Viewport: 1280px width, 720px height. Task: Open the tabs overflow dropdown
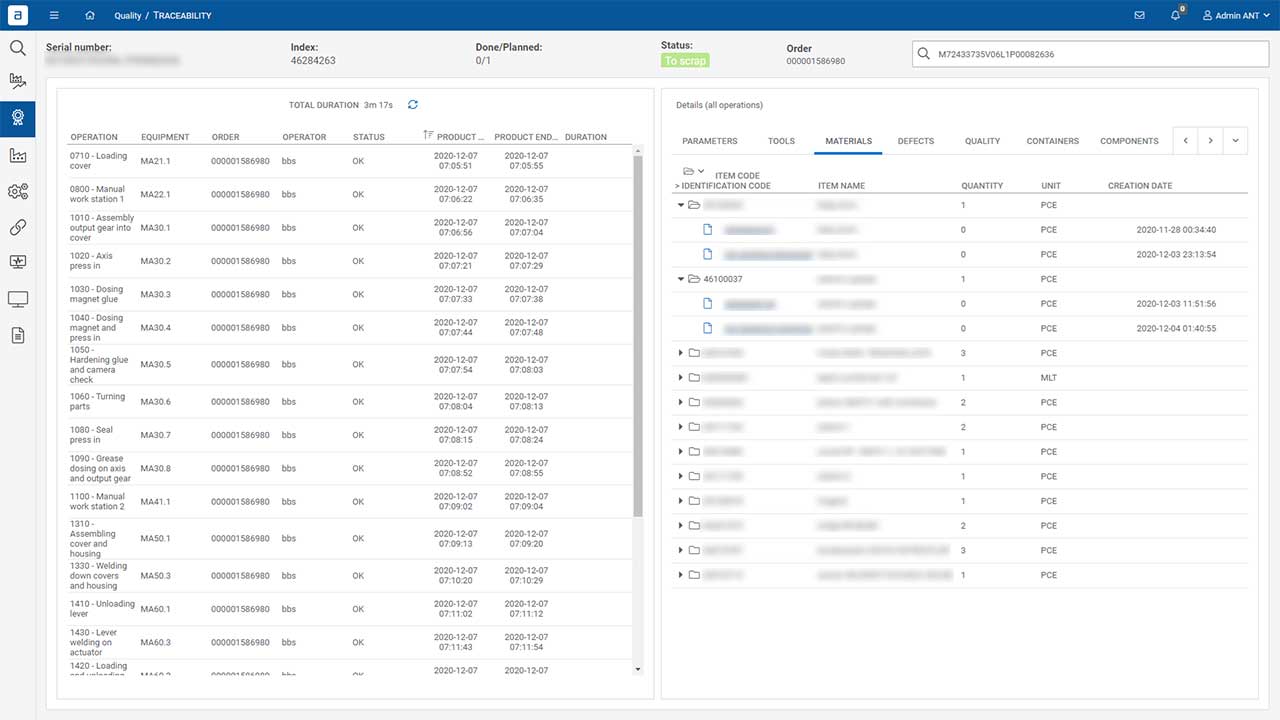1235,141
